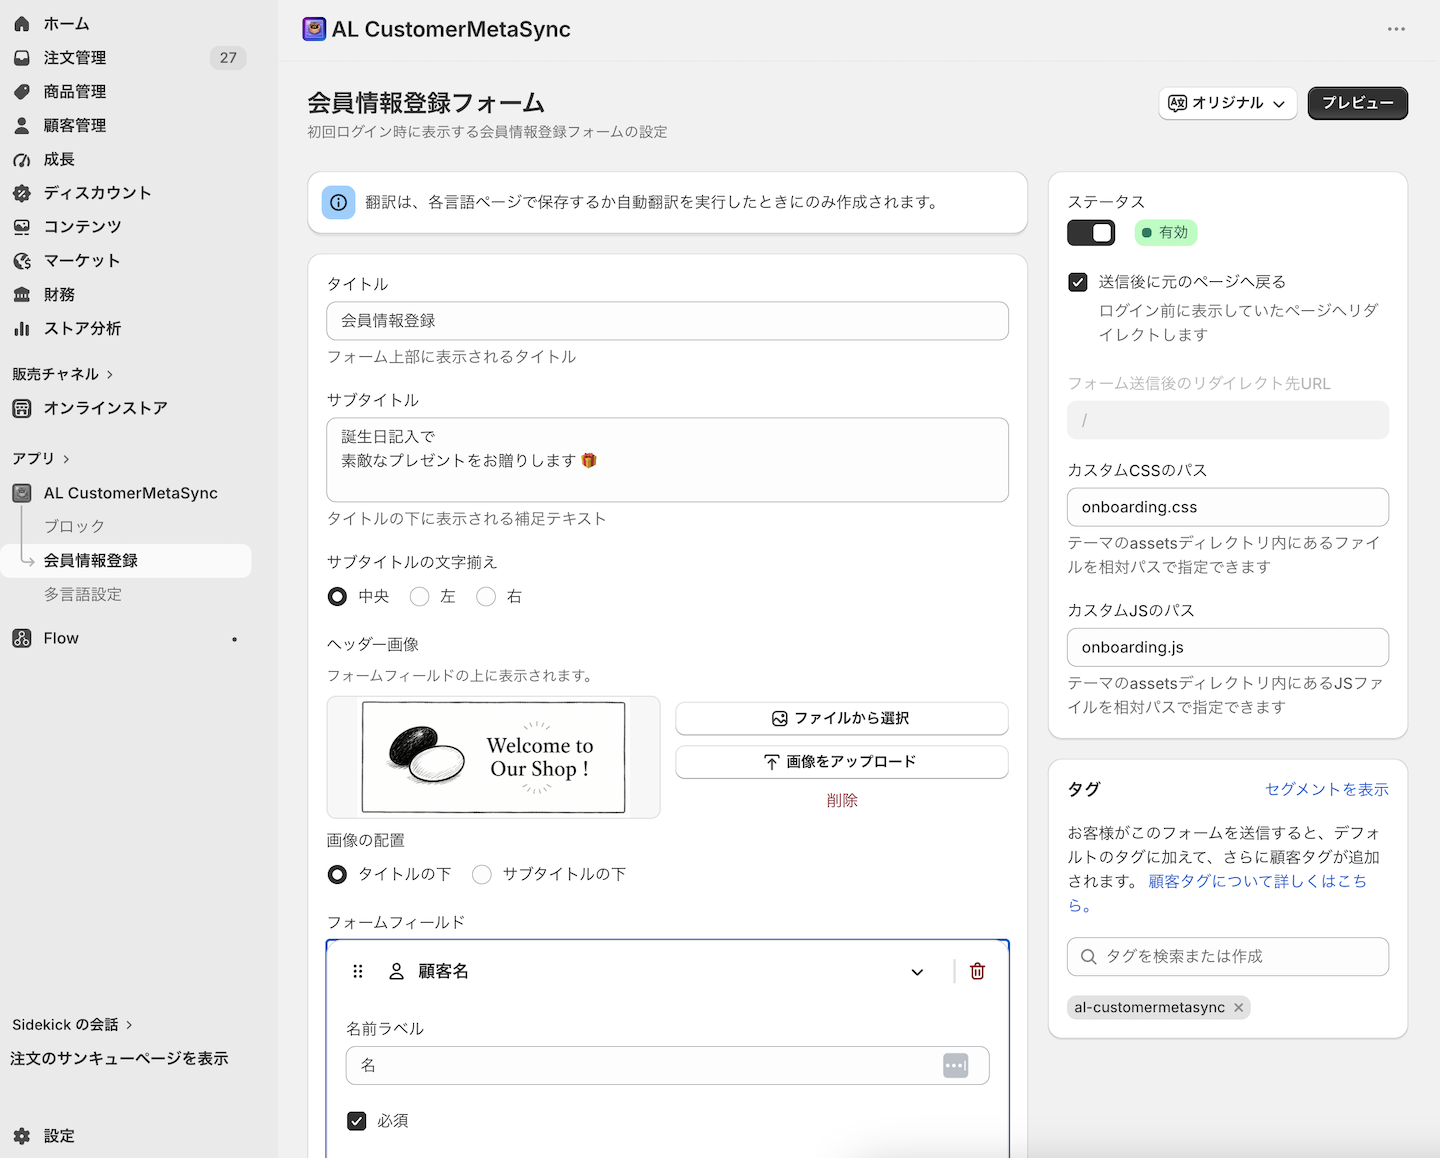The width and height of the screenshot is (1440, 1158).
Task: Open the three-dot more menu at top right
Action: (x=1396, y=29)
